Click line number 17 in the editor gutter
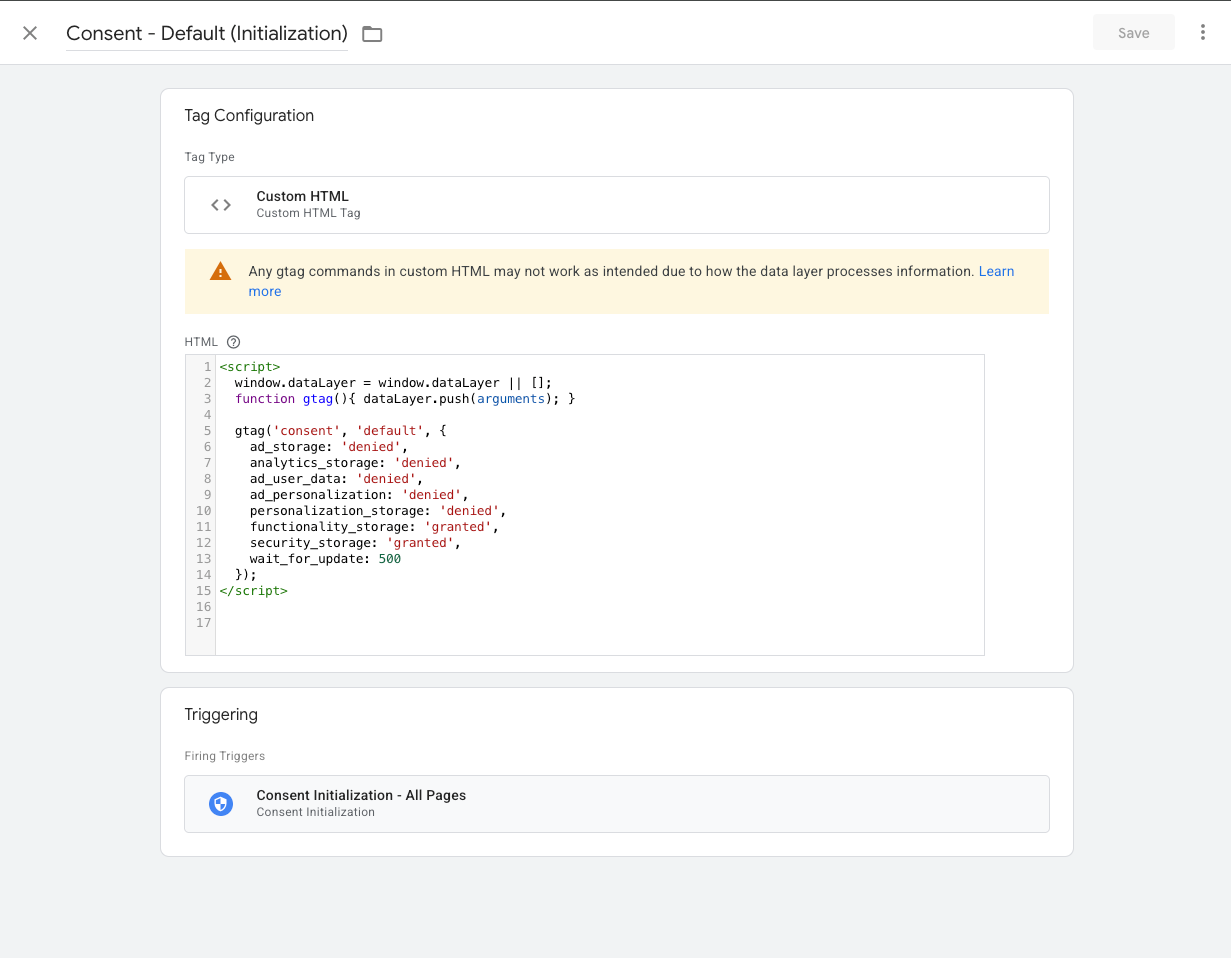This screenshot has width=1231, height=958. [x=204, y=623]
